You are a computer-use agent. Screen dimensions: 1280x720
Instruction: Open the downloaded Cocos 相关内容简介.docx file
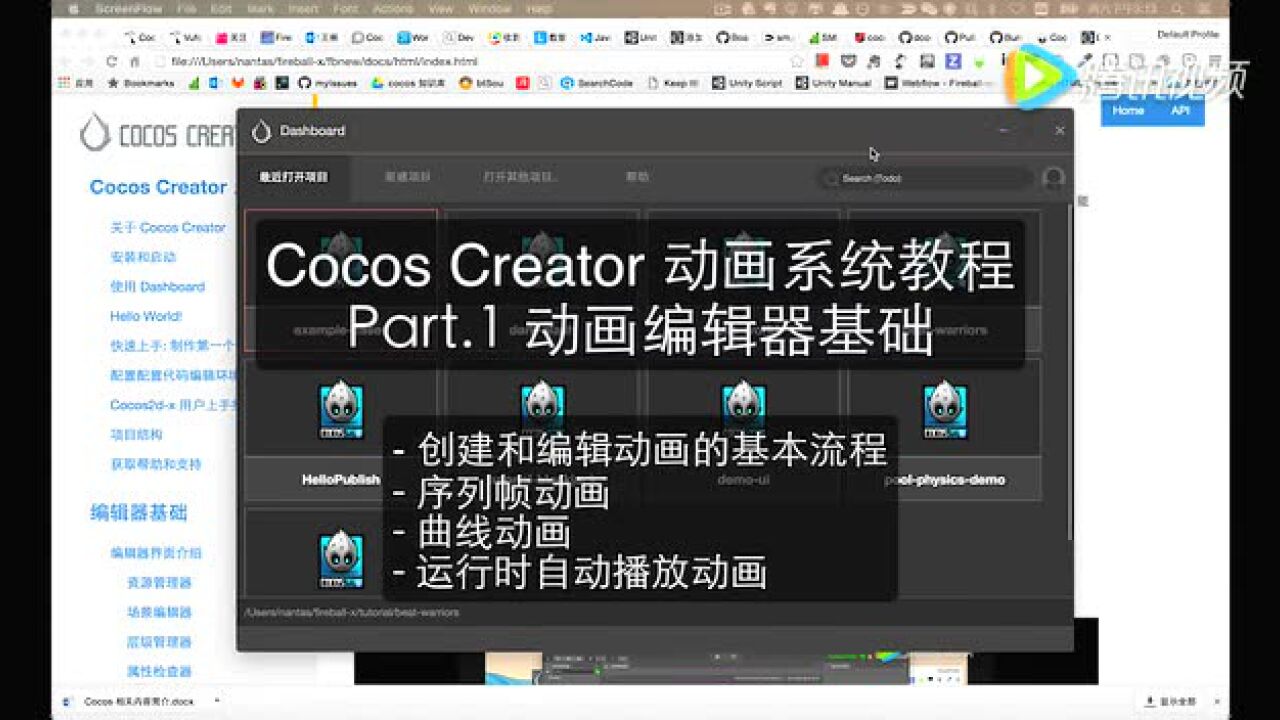point(130,701)
